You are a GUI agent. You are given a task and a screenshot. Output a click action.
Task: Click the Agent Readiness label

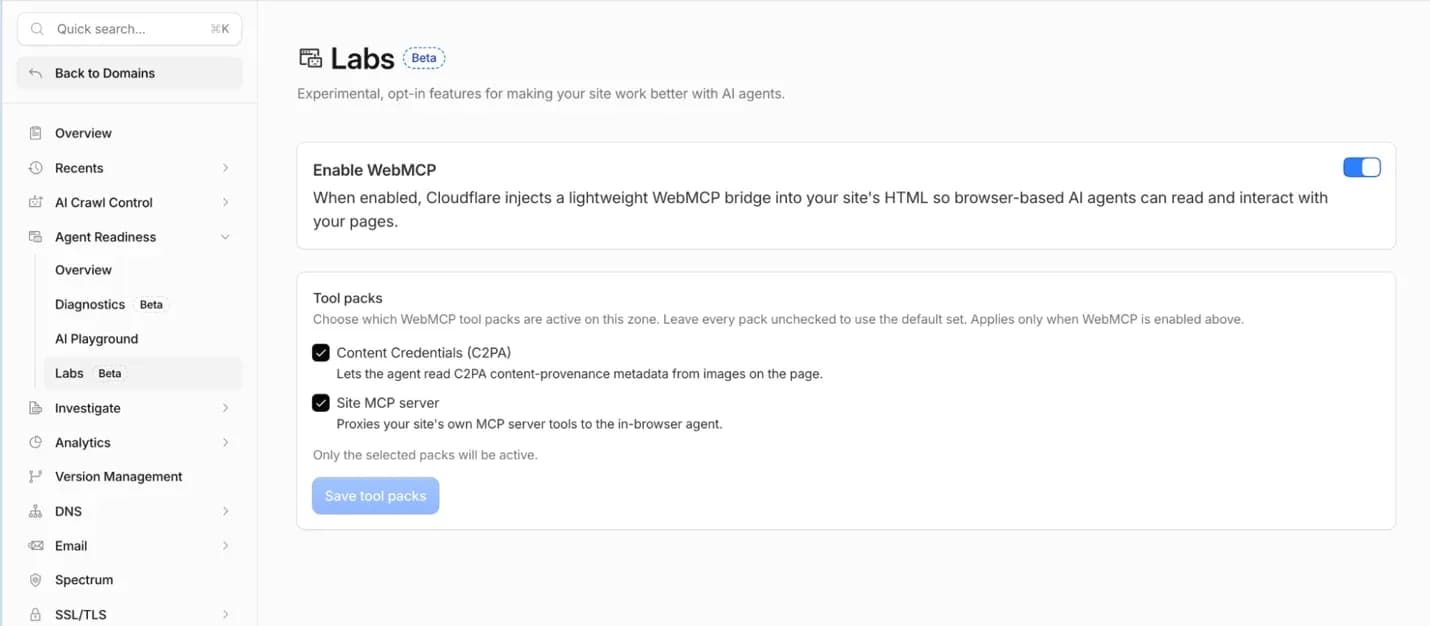105,237
